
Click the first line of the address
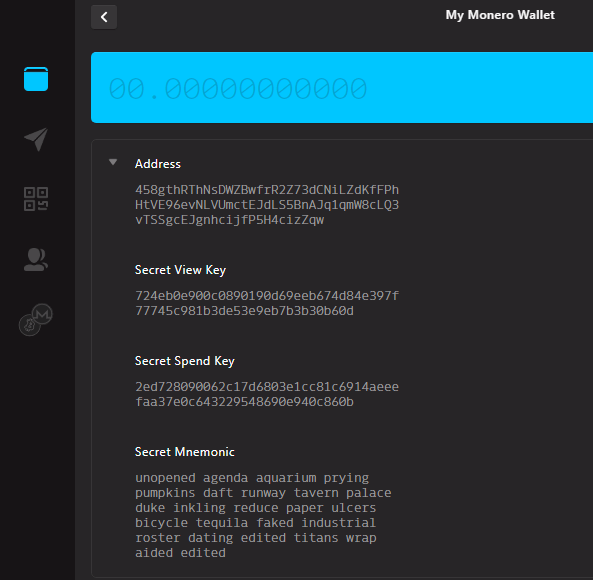tap(267, 190)
